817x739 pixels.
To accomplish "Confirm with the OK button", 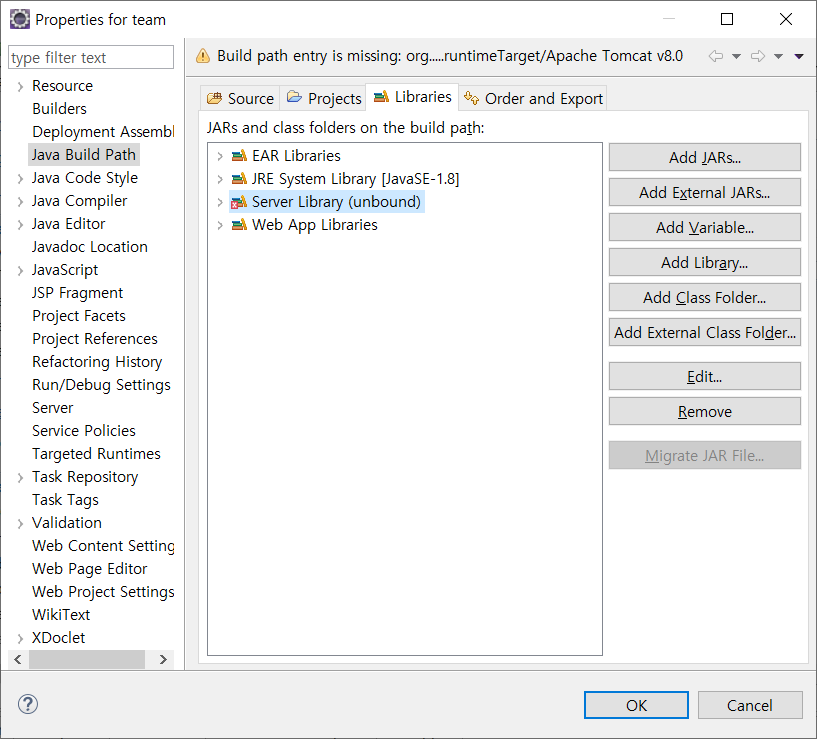I will coord(636,705).
